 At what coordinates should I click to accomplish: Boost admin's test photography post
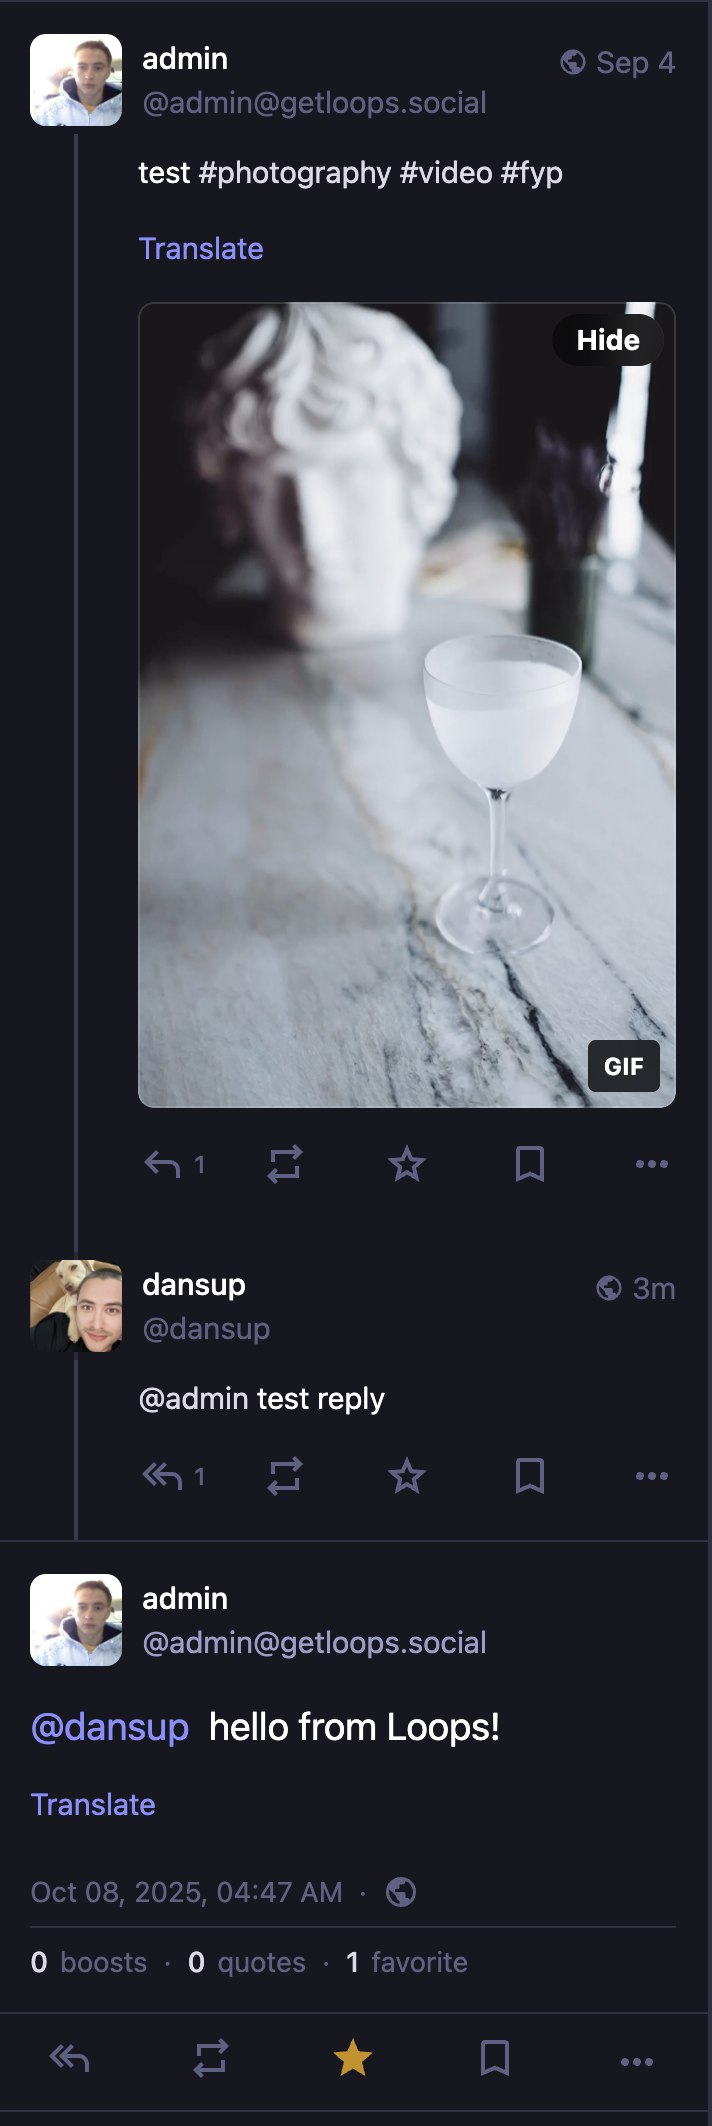click(285, 1164)
